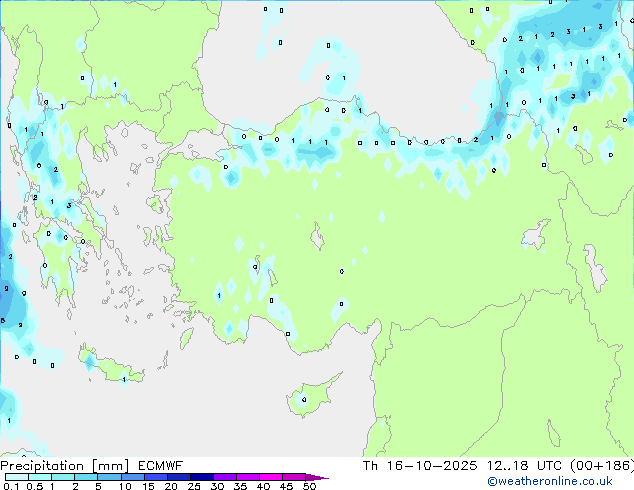Viewport: 634px width, 490px height.
Task: Click the "Precipitation" title word
Action: click(x=42, y=466)
